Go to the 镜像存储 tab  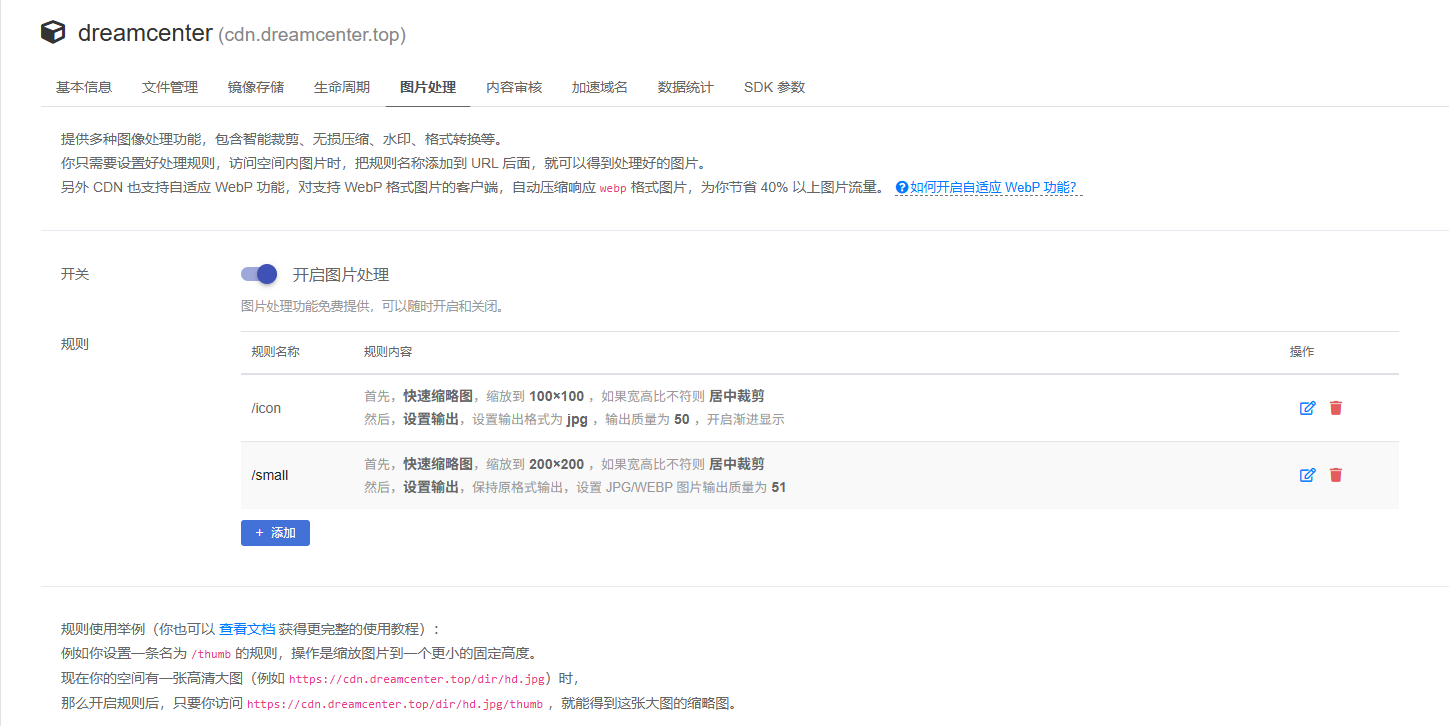(x=256, y=87)
